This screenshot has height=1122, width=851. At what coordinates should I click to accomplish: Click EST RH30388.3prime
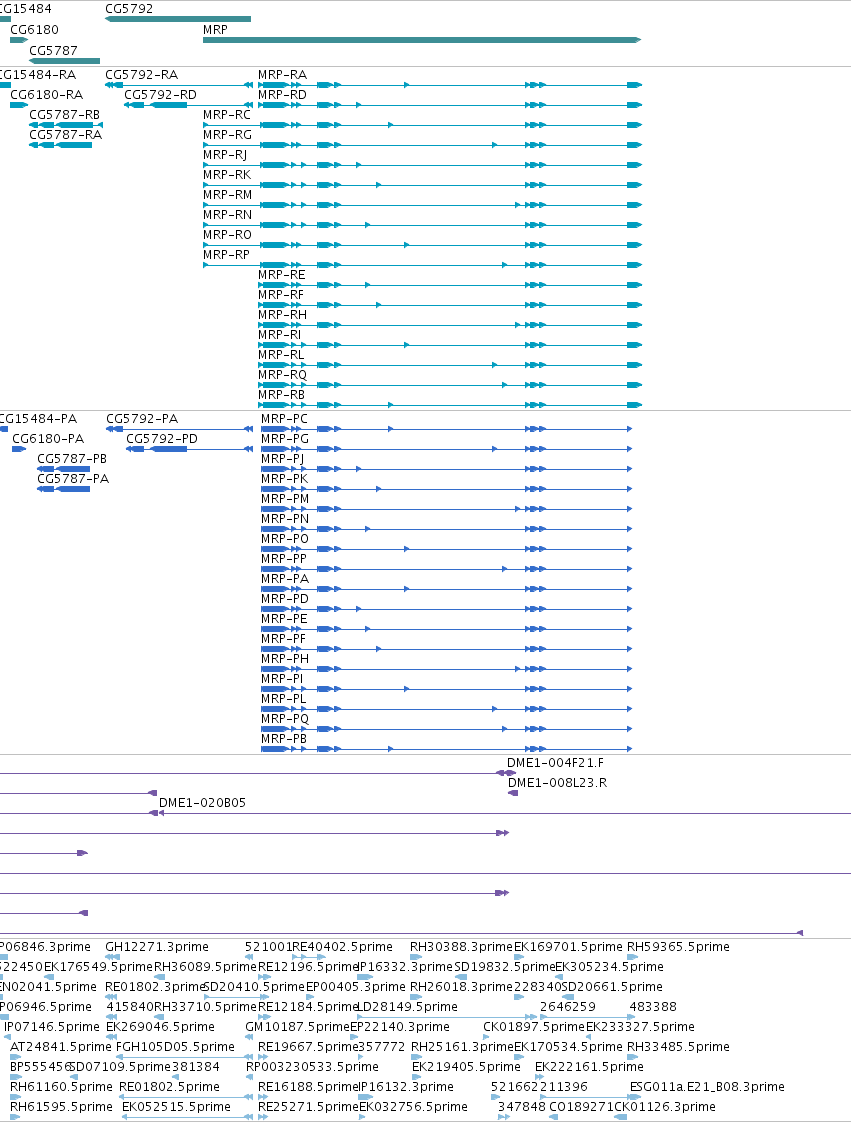pyautogui.click(x=462, y=947)
